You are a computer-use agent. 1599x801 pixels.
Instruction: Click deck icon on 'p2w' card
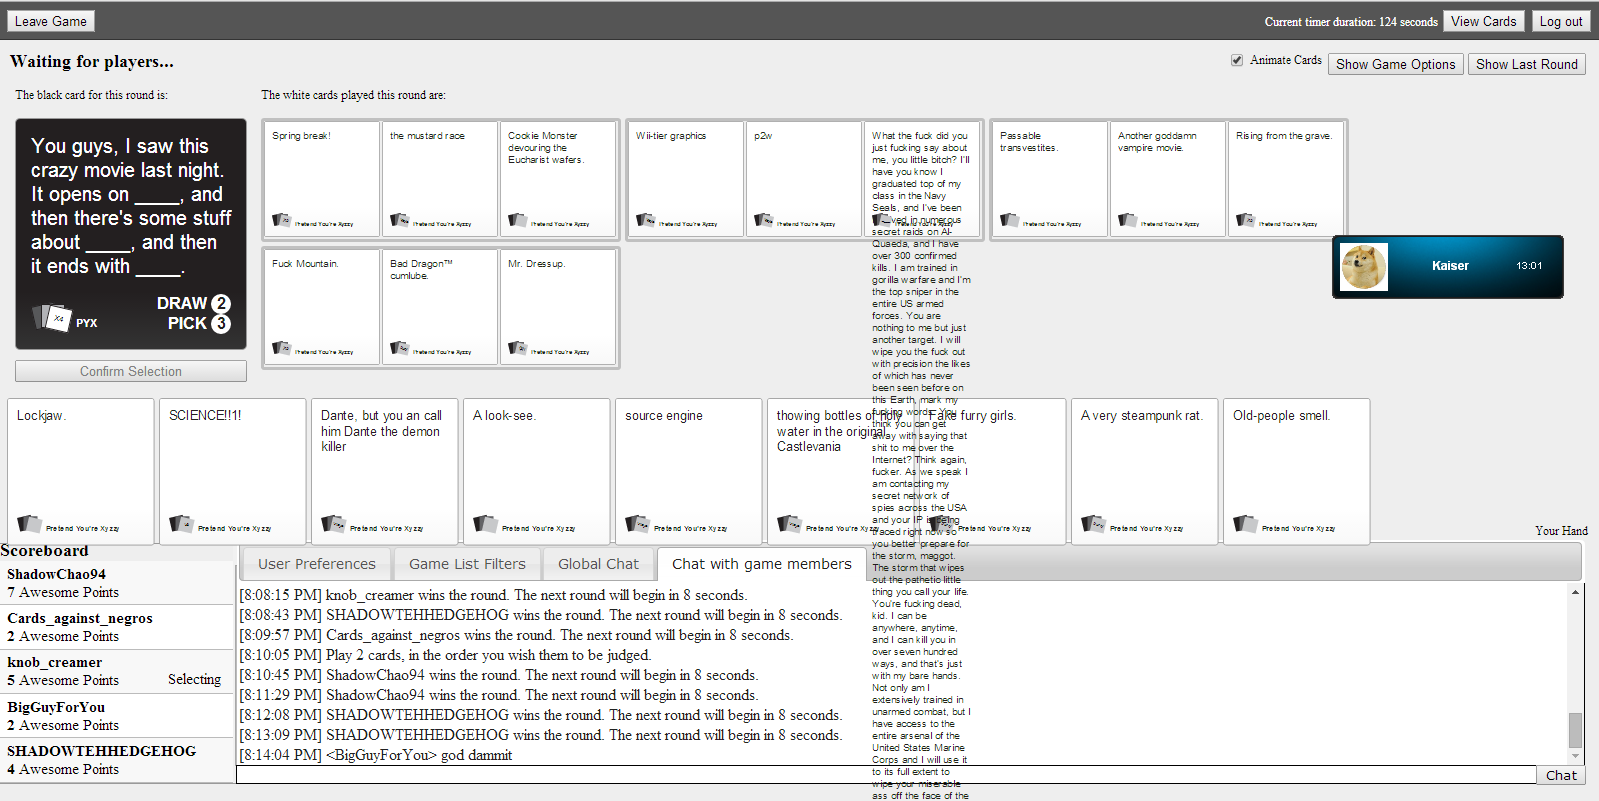(x=764, y=220)
